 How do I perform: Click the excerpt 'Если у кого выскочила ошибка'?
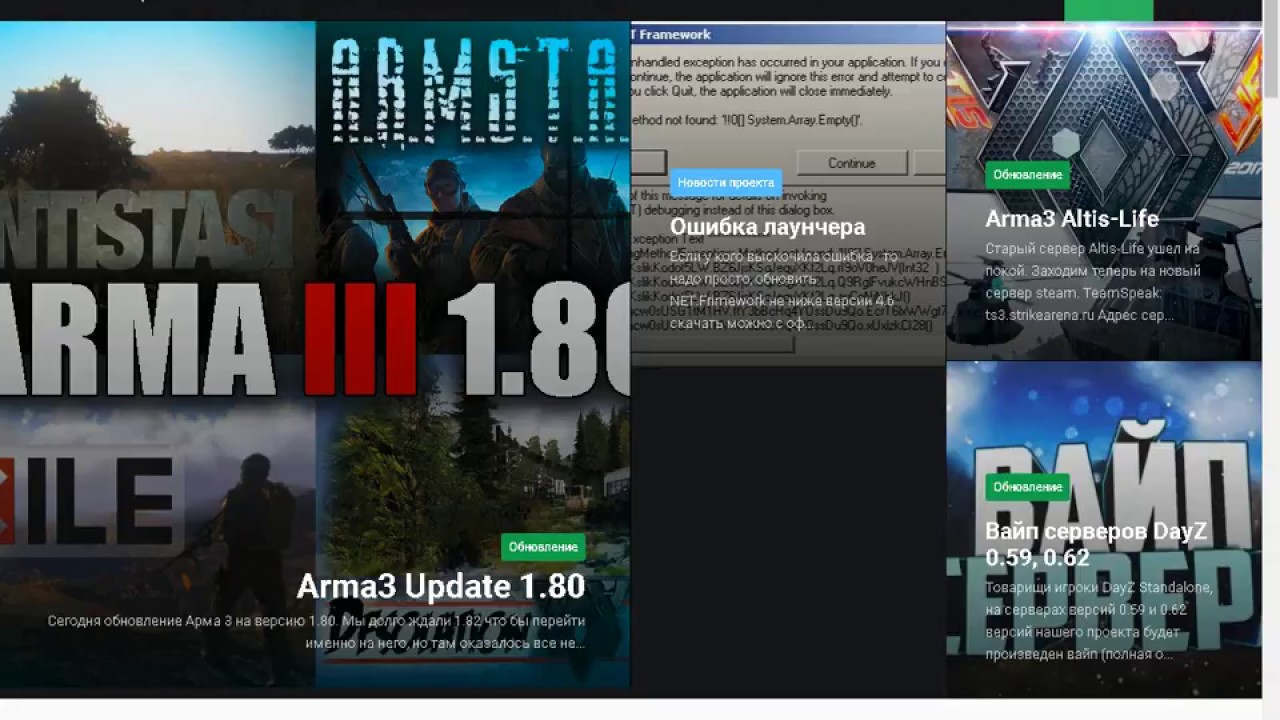[783, 291]
